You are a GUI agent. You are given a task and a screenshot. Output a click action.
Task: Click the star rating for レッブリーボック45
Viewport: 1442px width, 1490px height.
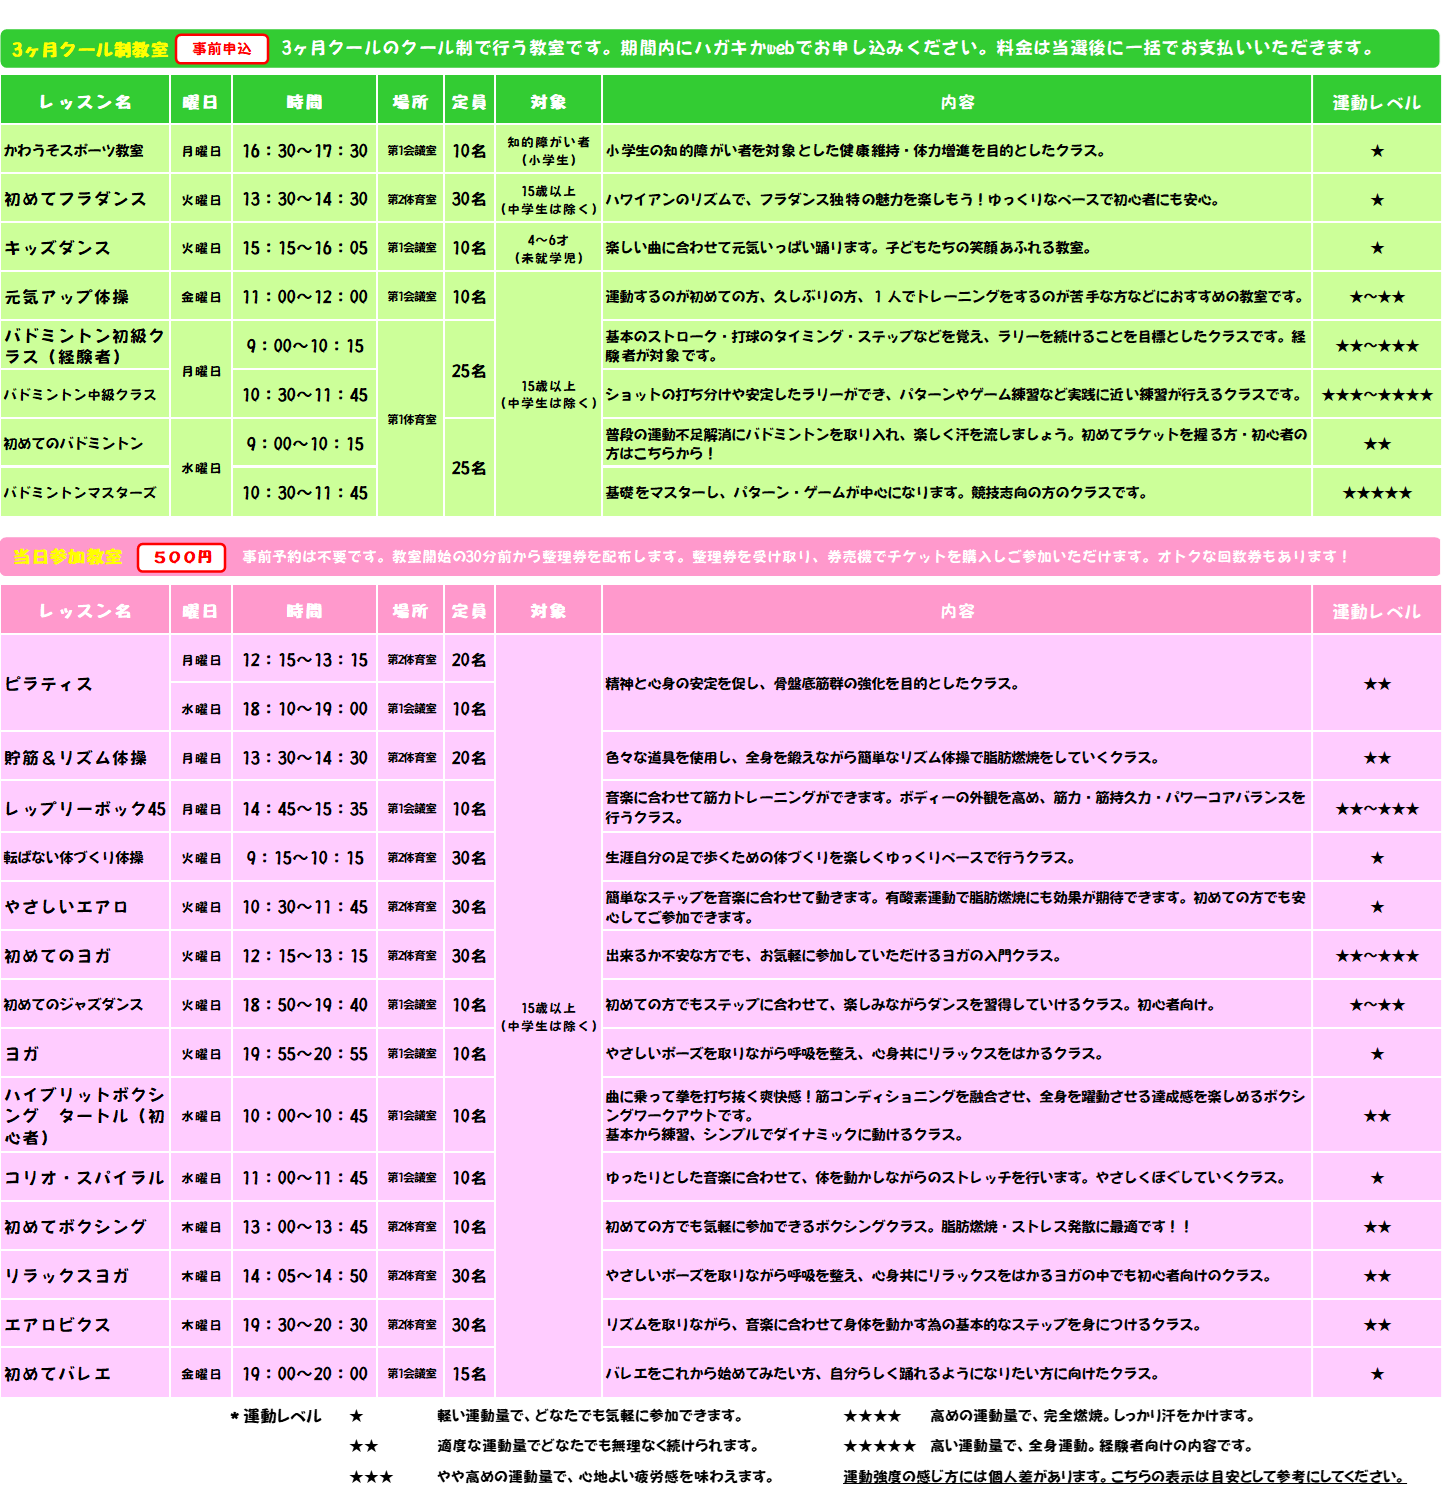tap(1376, 808)
